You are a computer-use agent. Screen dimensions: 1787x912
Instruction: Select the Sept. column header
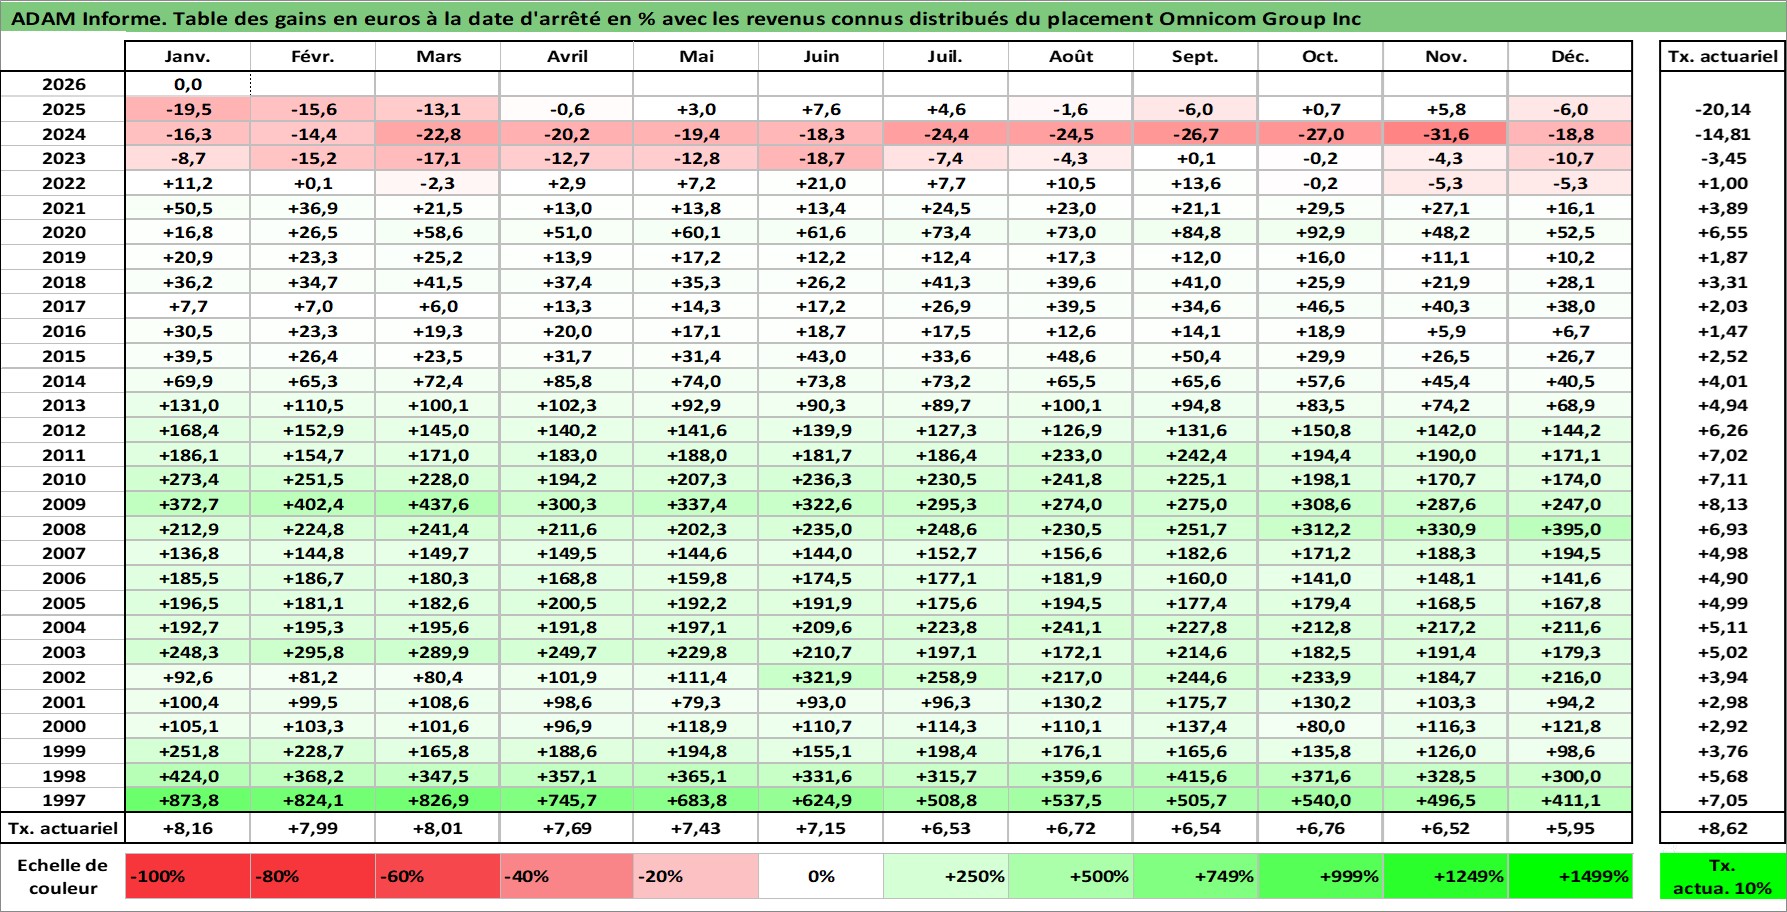point(1195,56)
